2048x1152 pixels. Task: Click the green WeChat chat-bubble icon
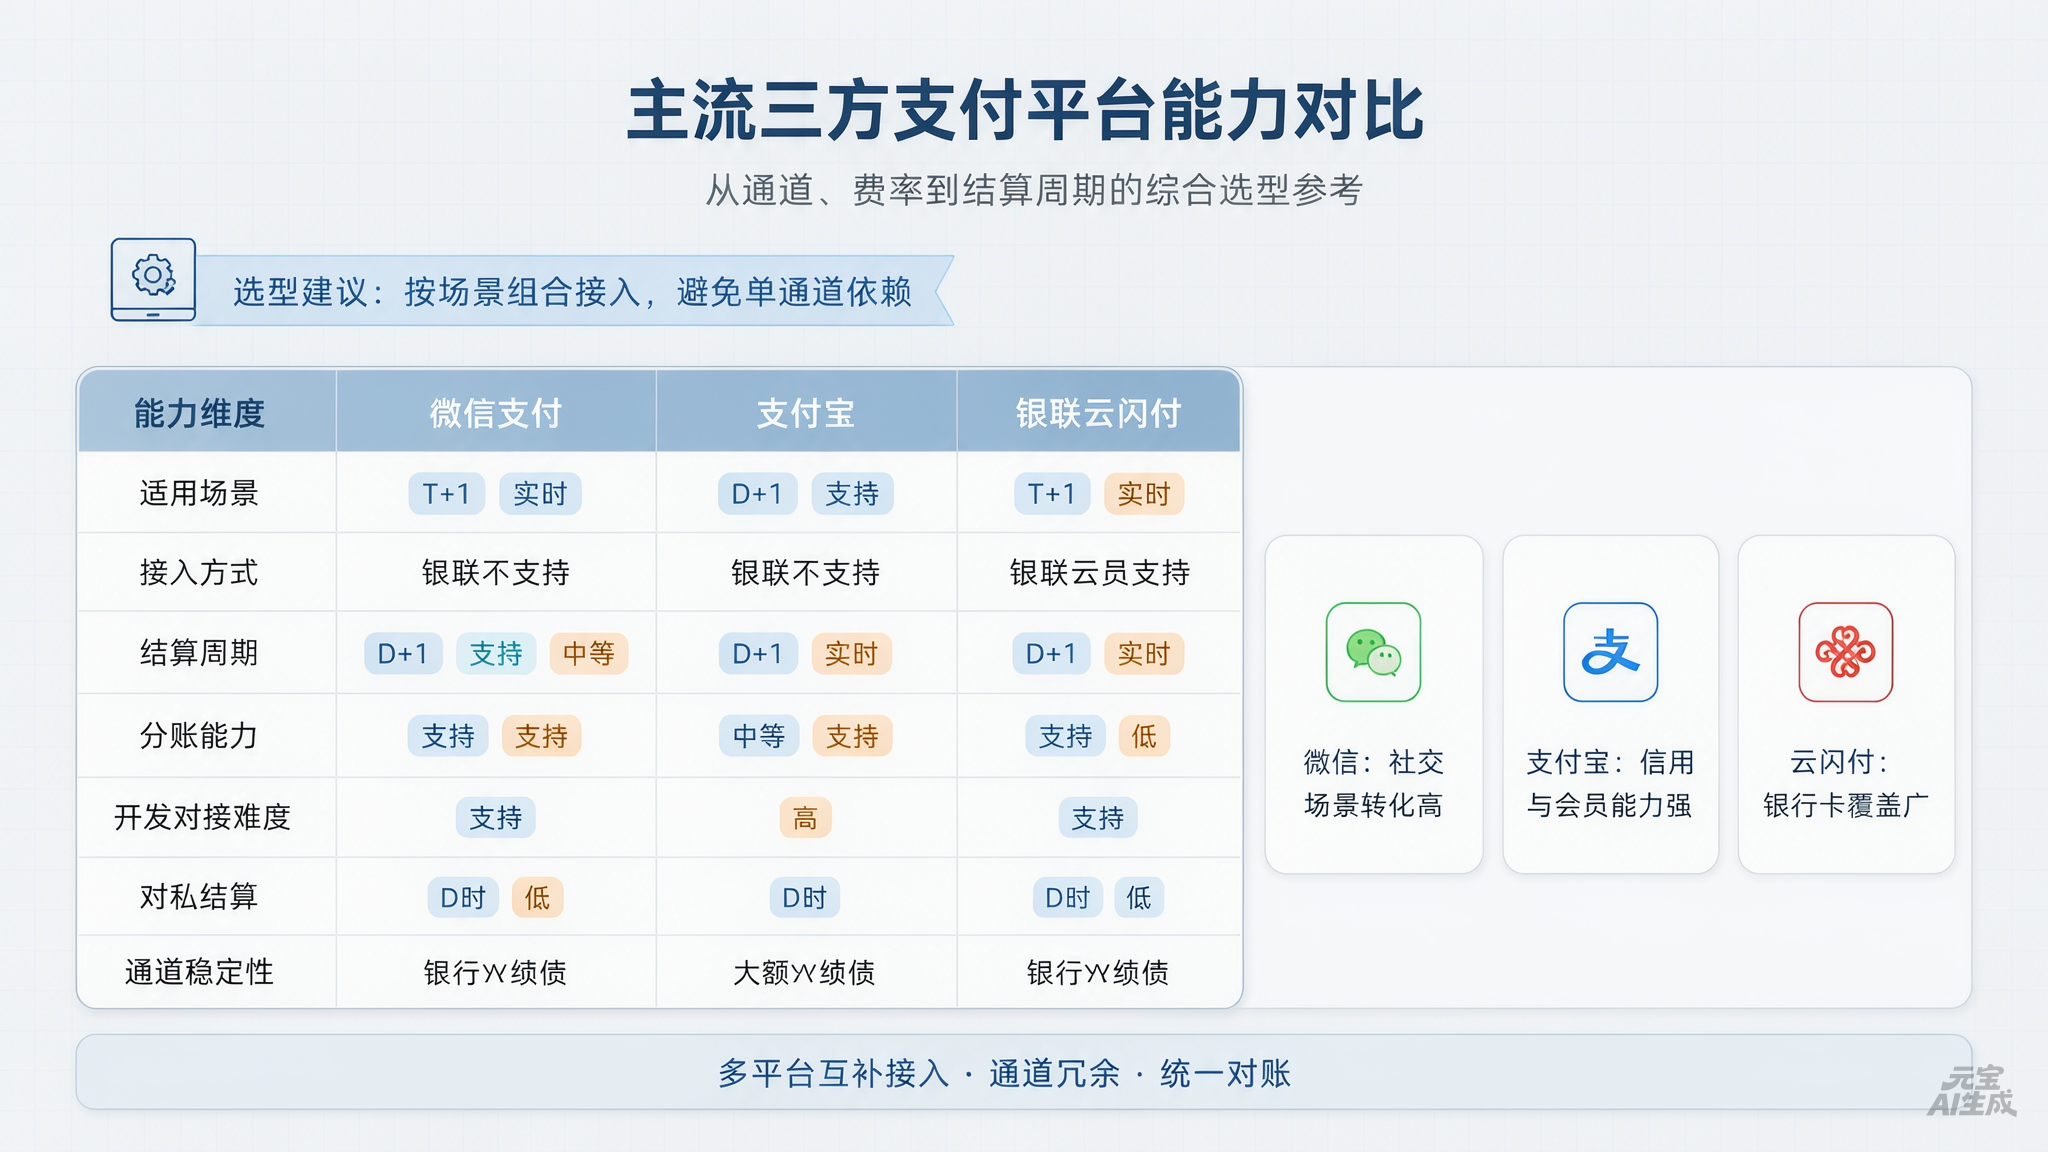(1373, 652)
